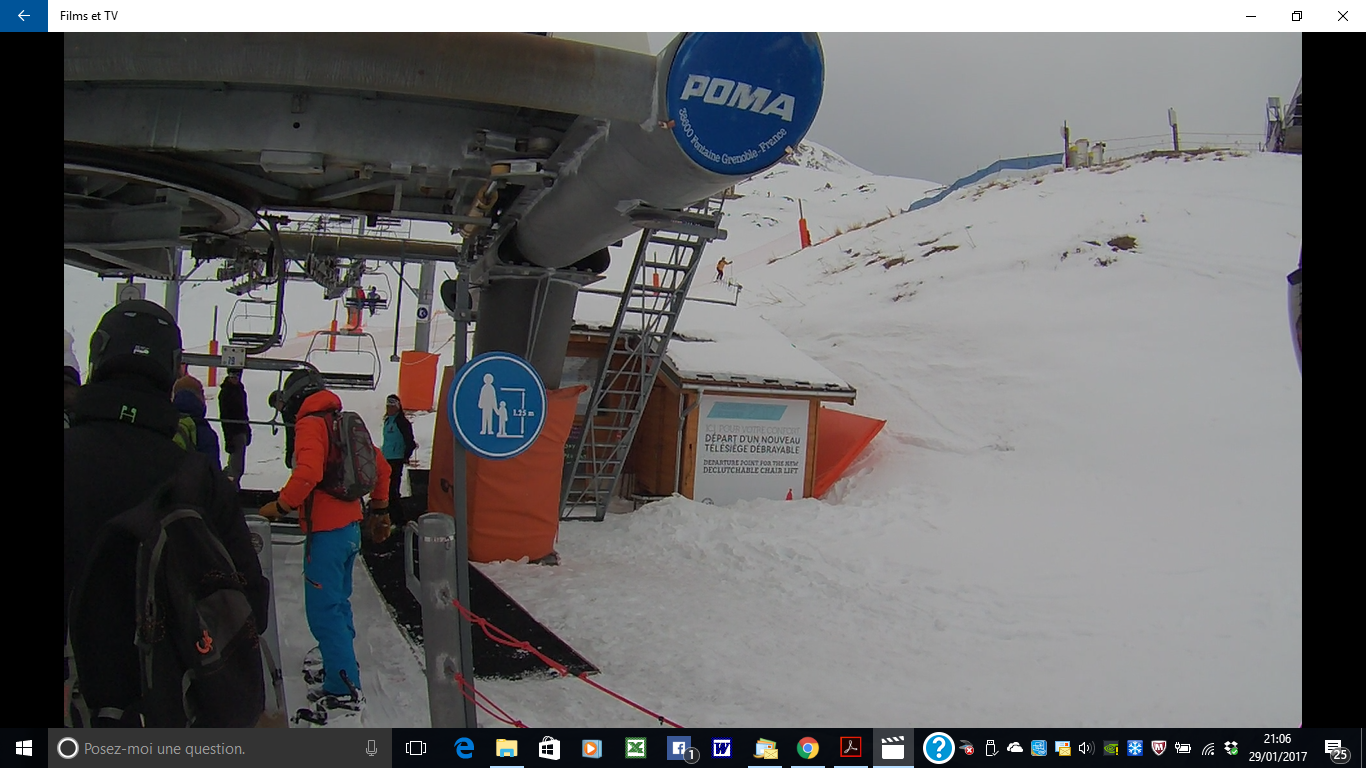The image size is (1366, 768).
Task: Open the Films et TV clapperboard taskbar icon
Action: point(892,748)
